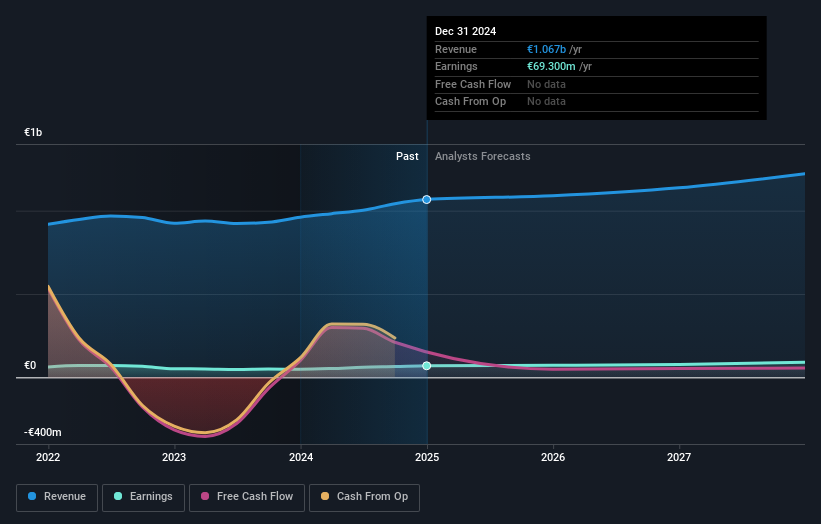Image resolution: width=821 pixels, height=524 pixels.
Task: Click the €1.067b revenue value
Action: [547, 49]
